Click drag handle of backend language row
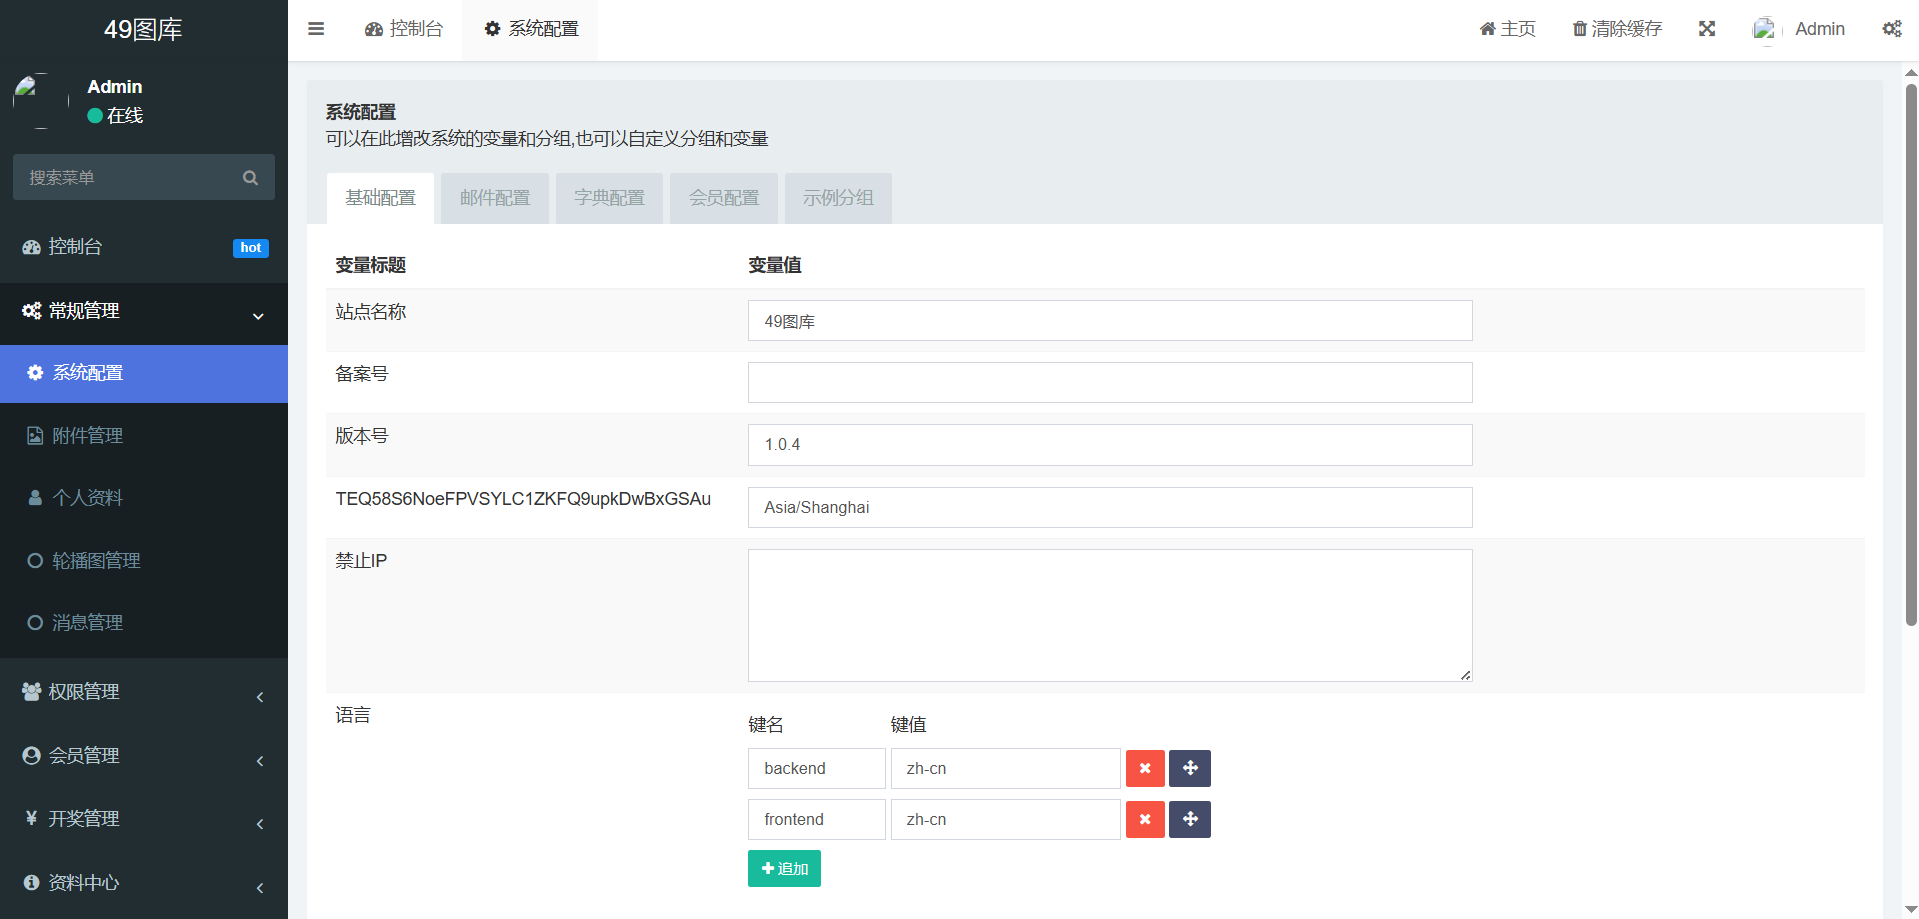 point(1189,768)
